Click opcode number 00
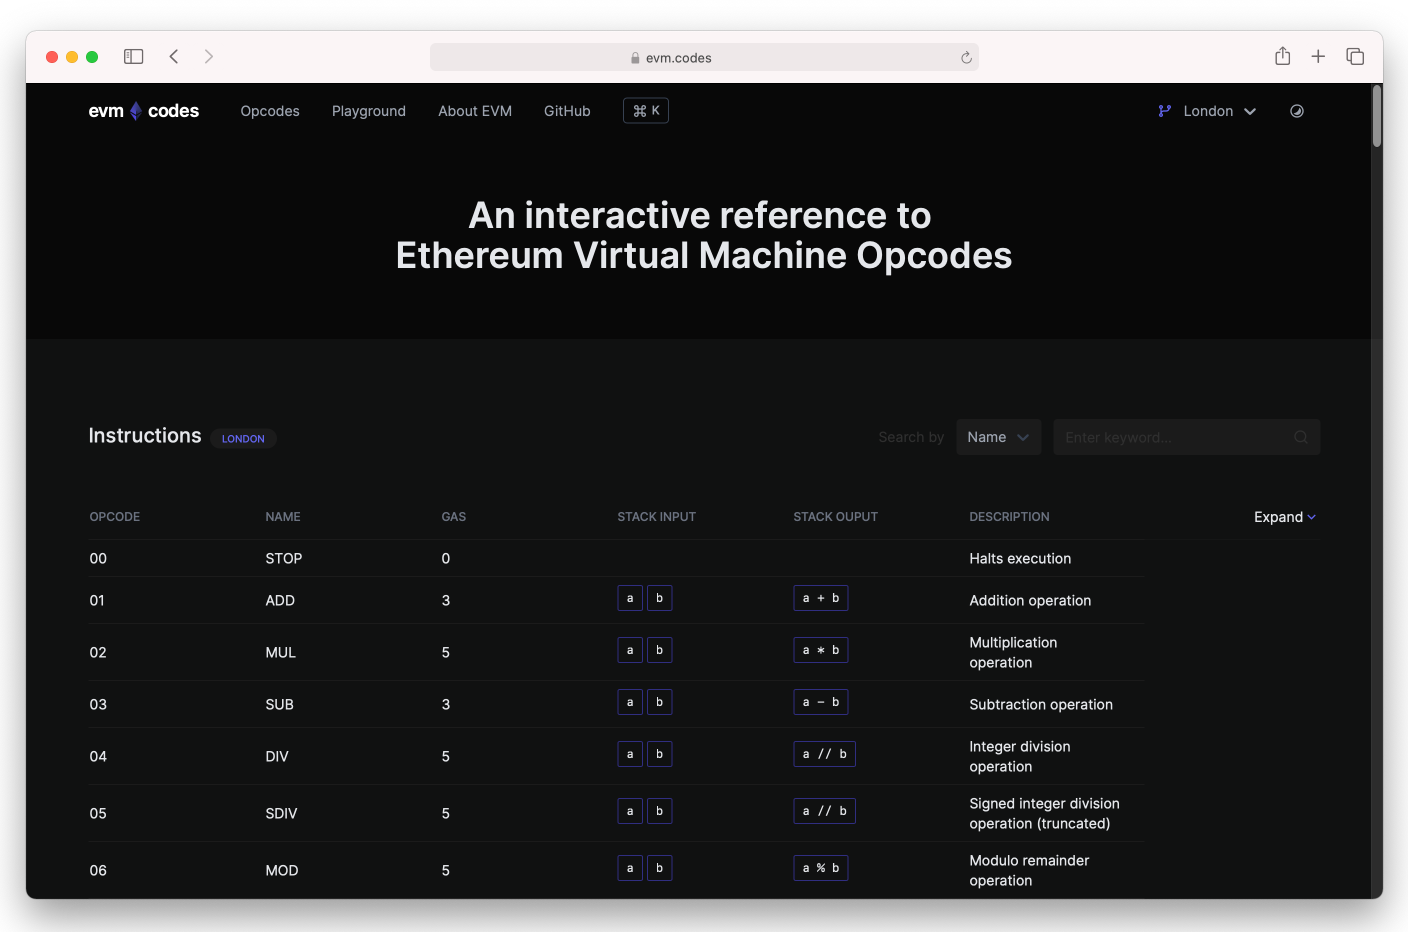1408x932 pixels. [x=98, y=558]
